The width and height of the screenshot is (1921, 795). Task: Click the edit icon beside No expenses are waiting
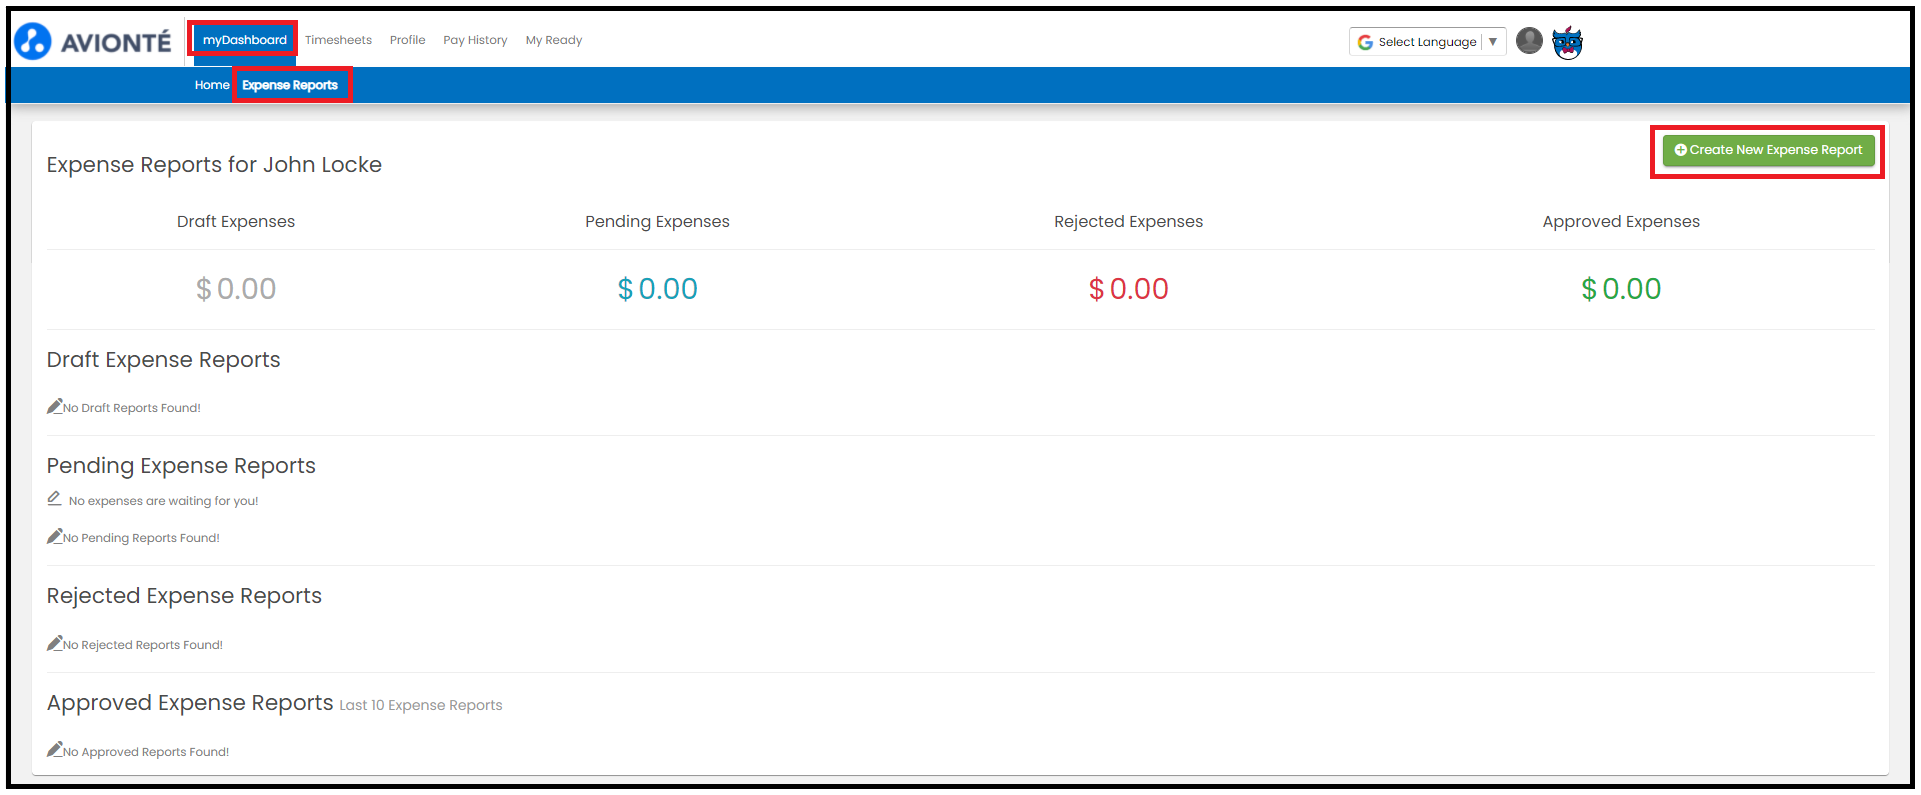tap(55, 498)
